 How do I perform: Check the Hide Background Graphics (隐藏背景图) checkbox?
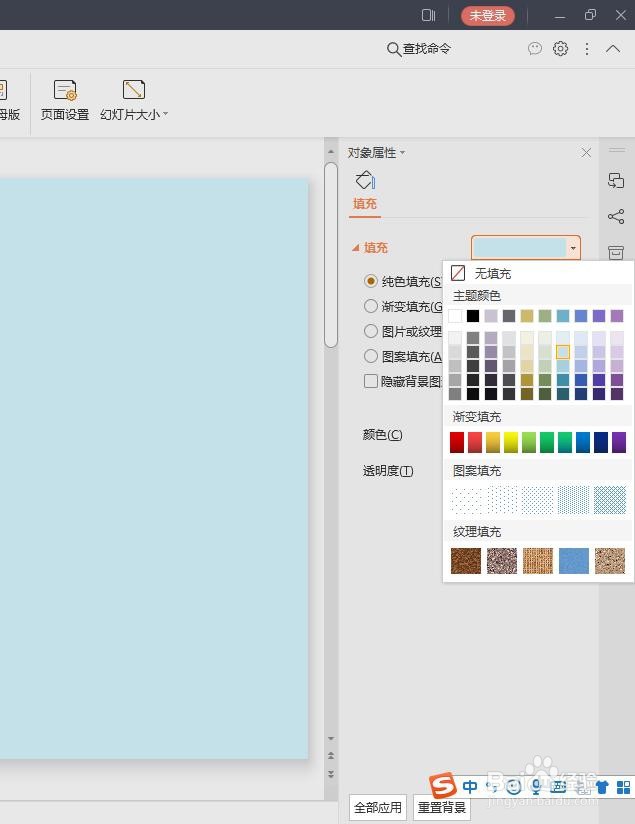(371, 381)
